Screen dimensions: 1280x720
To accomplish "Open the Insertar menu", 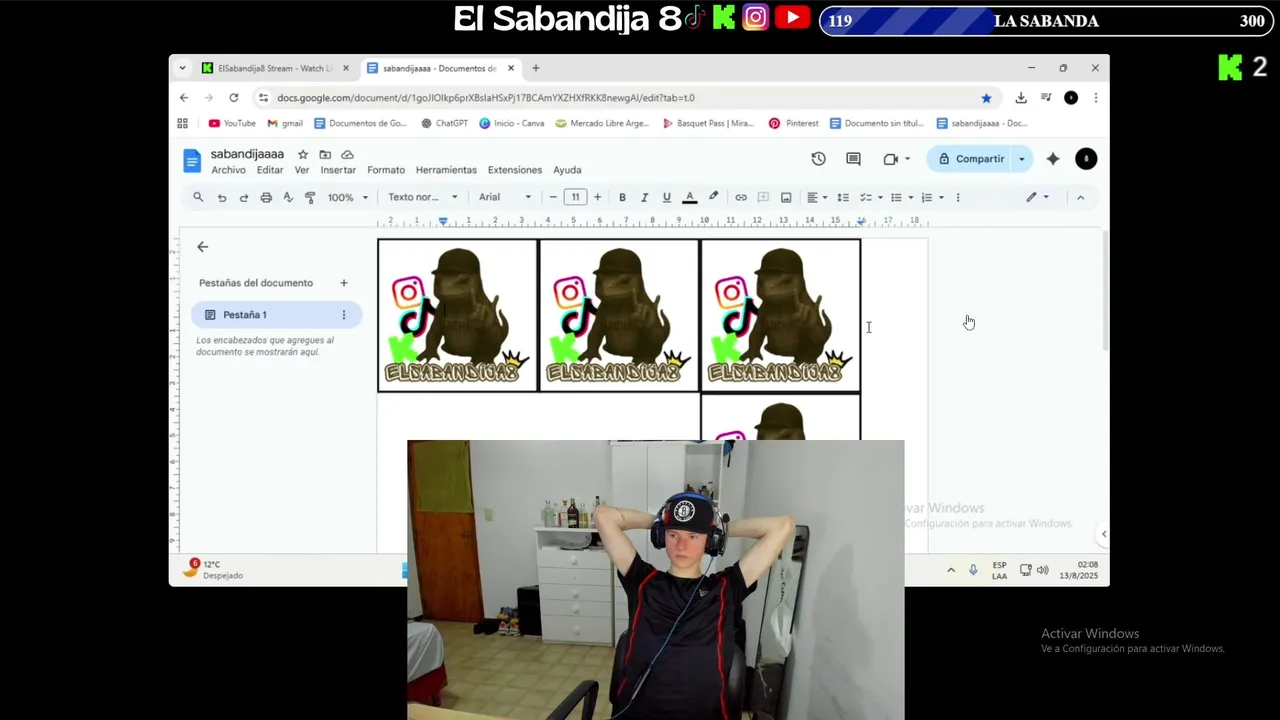I will coord(338,170).
